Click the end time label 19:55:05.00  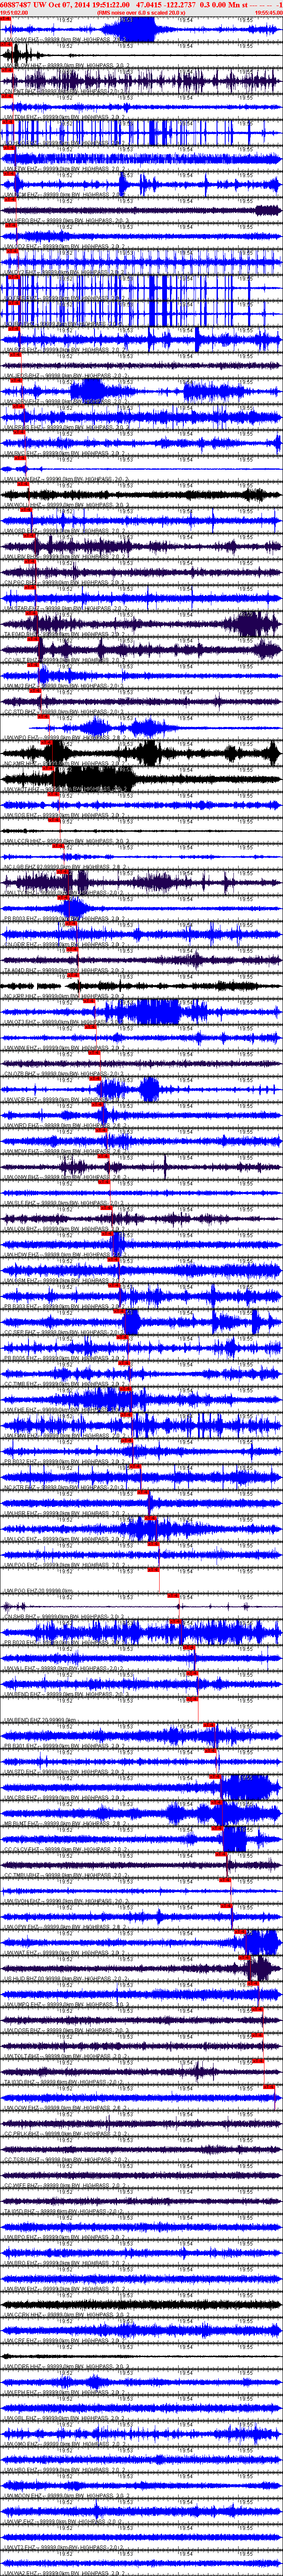tap(269, 14)
